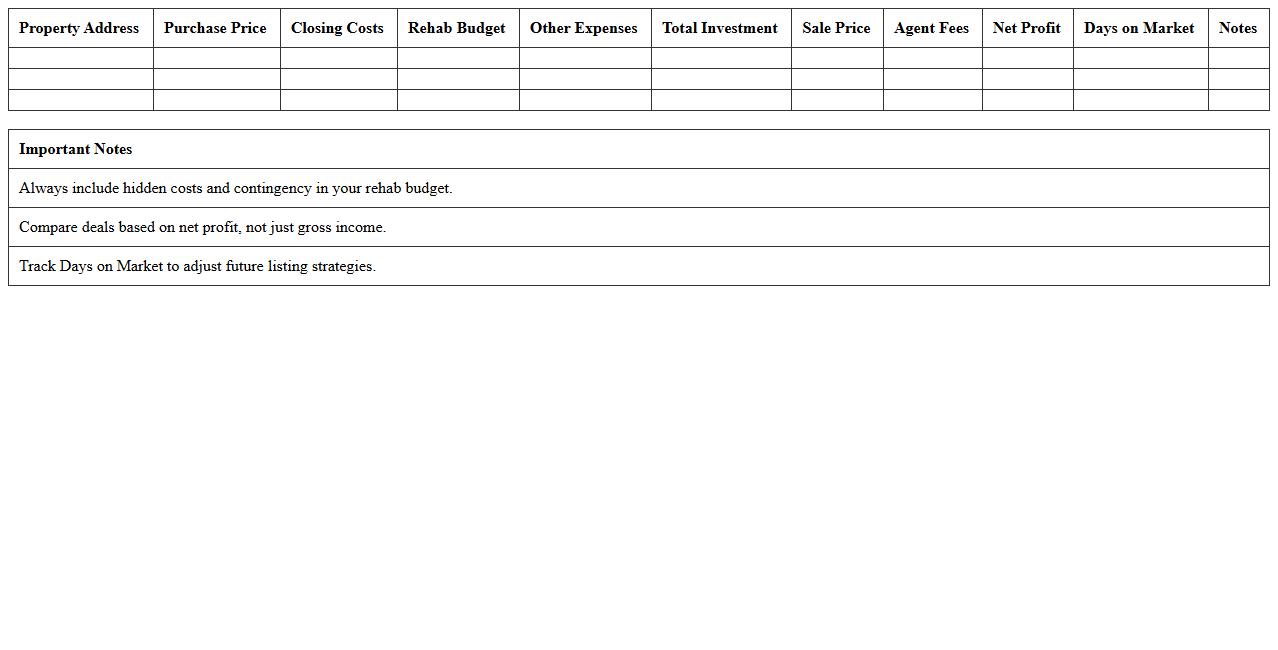Click the Agent Fees column header
Viewport: 1278px width, 650px height.
(931, 28)
